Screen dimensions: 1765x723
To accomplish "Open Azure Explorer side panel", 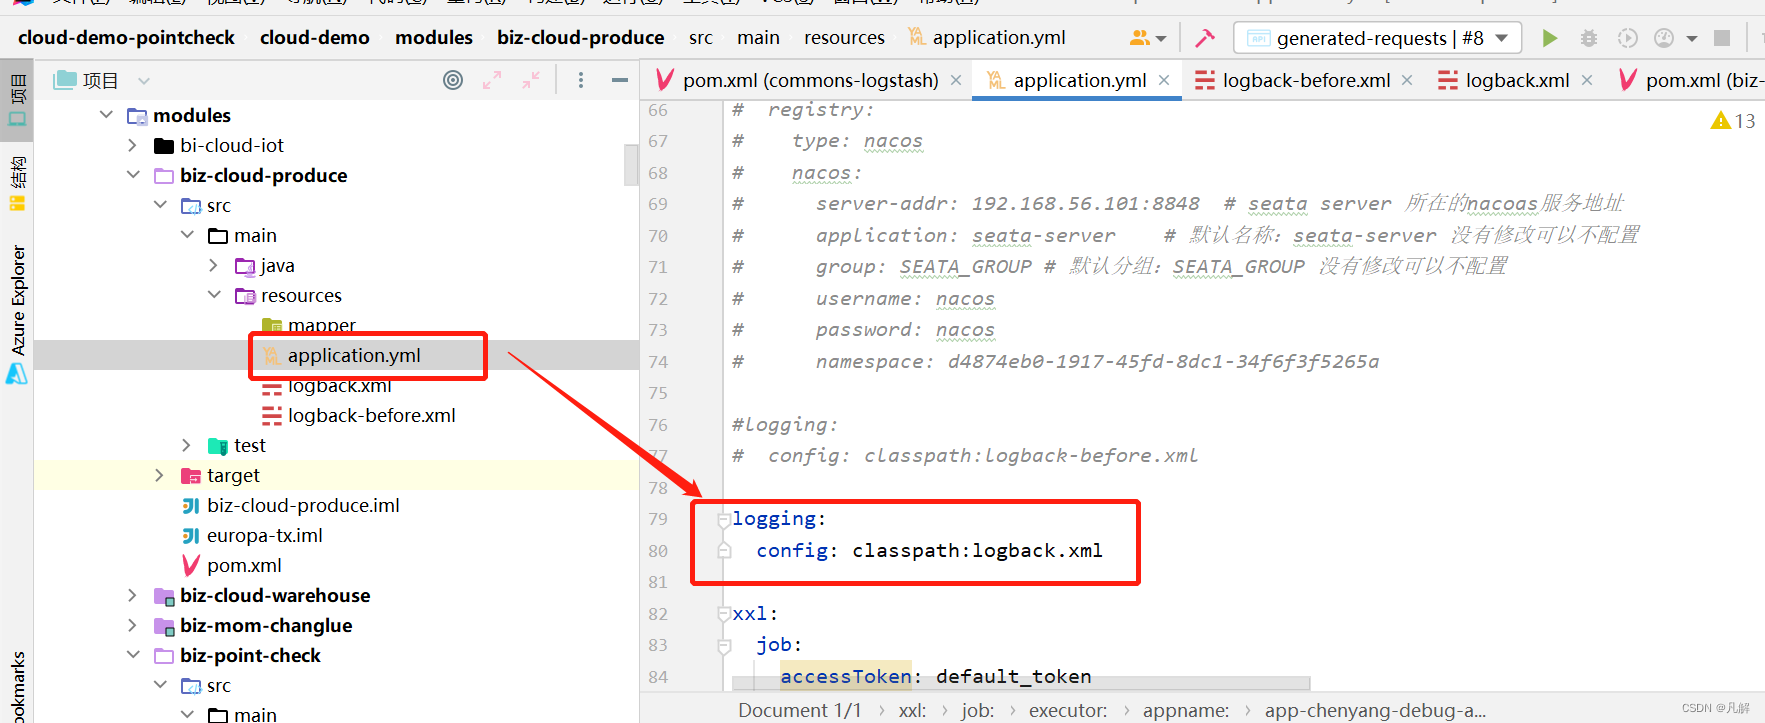I will click(x=17, y=315).
